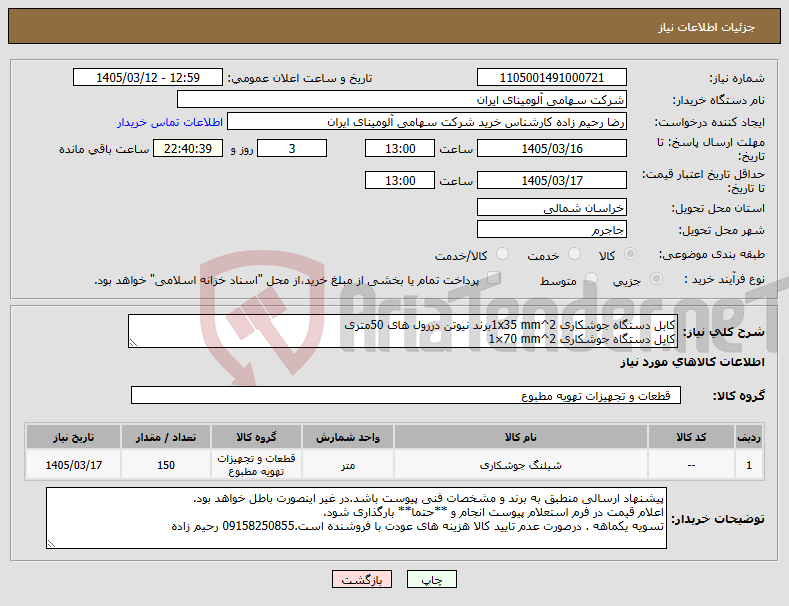Click the city field جاجرم

click(x=551, y=230)
